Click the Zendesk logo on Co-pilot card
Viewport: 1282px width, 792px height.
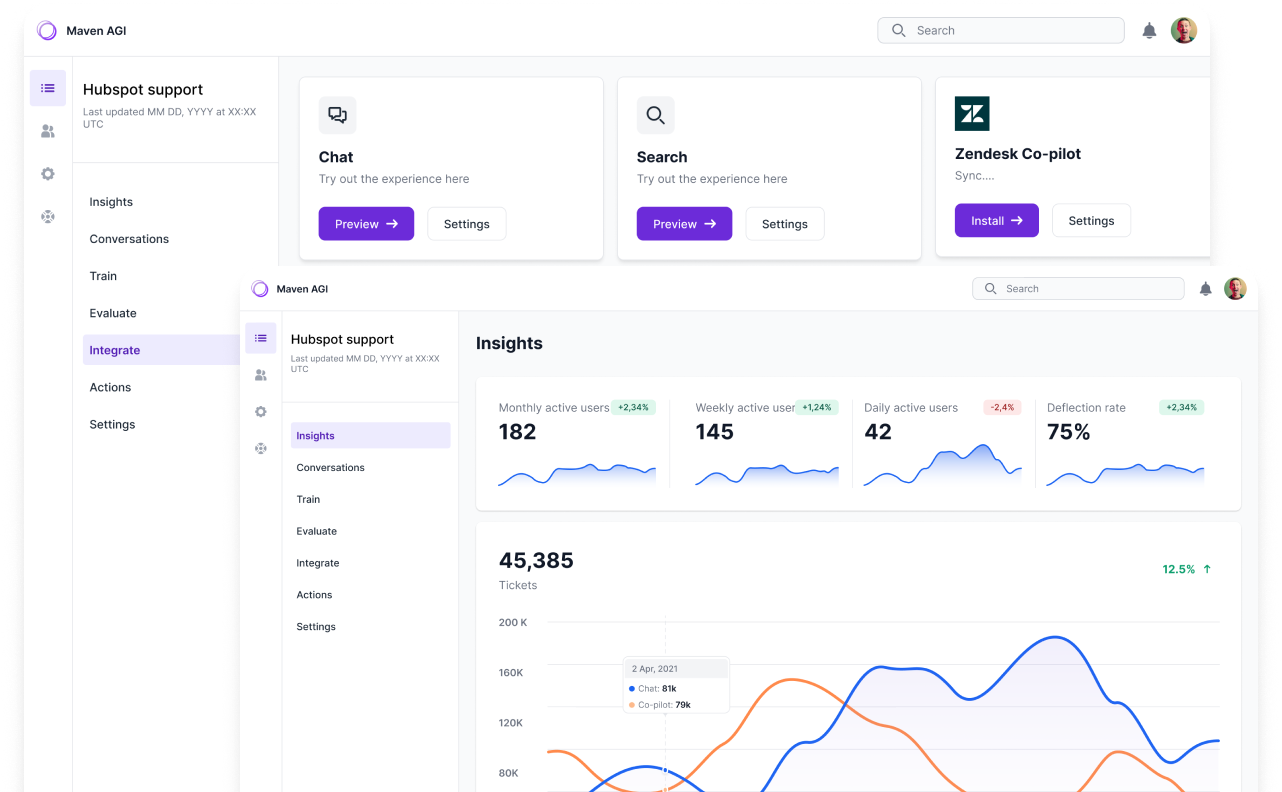point(972,114)
